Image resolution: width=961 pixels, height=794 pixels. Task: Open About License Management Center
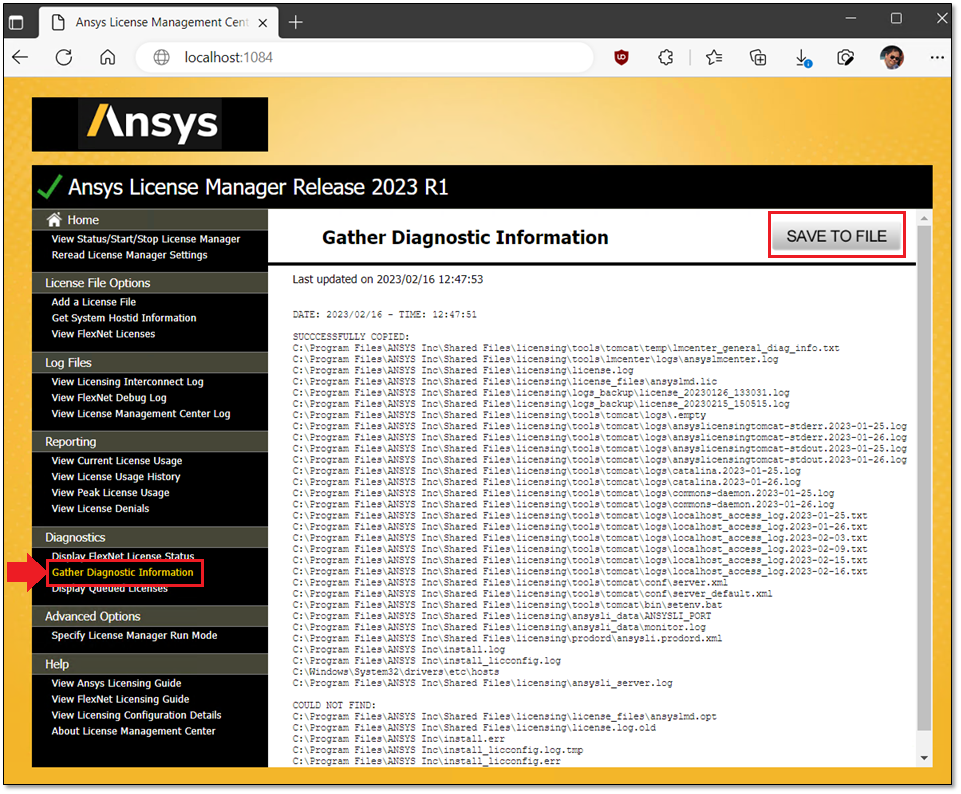point(134,731)
